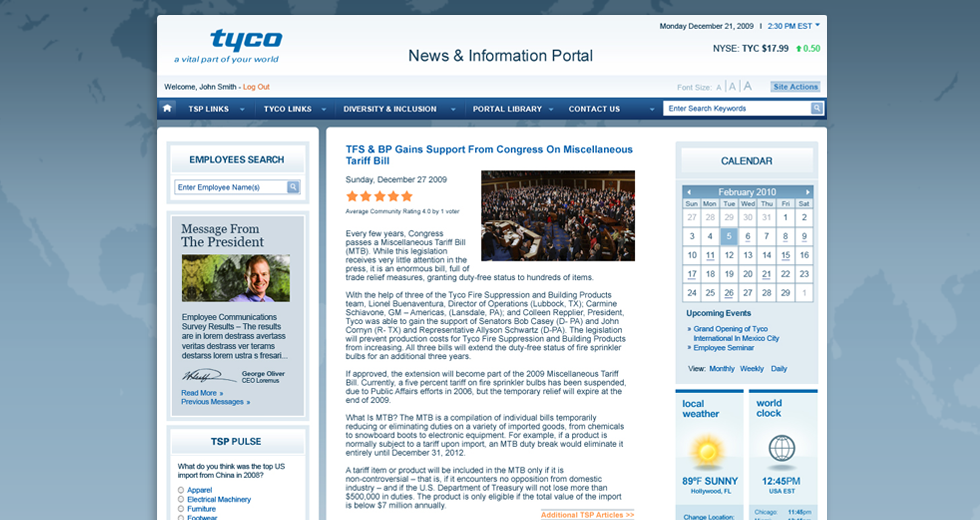Click the 2:30 PM EST time text

790,26
